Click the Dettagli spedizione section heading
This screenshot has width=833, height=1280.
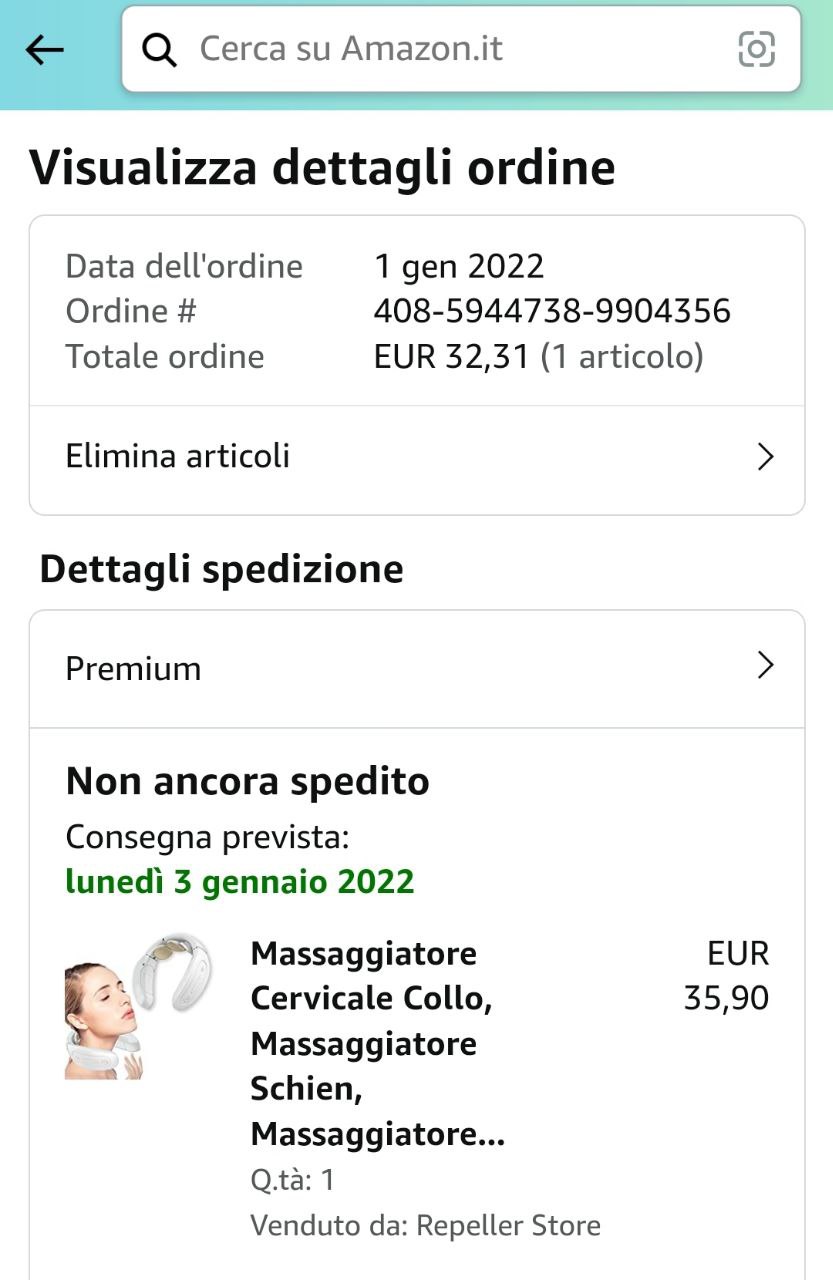(x=222, y=569)
